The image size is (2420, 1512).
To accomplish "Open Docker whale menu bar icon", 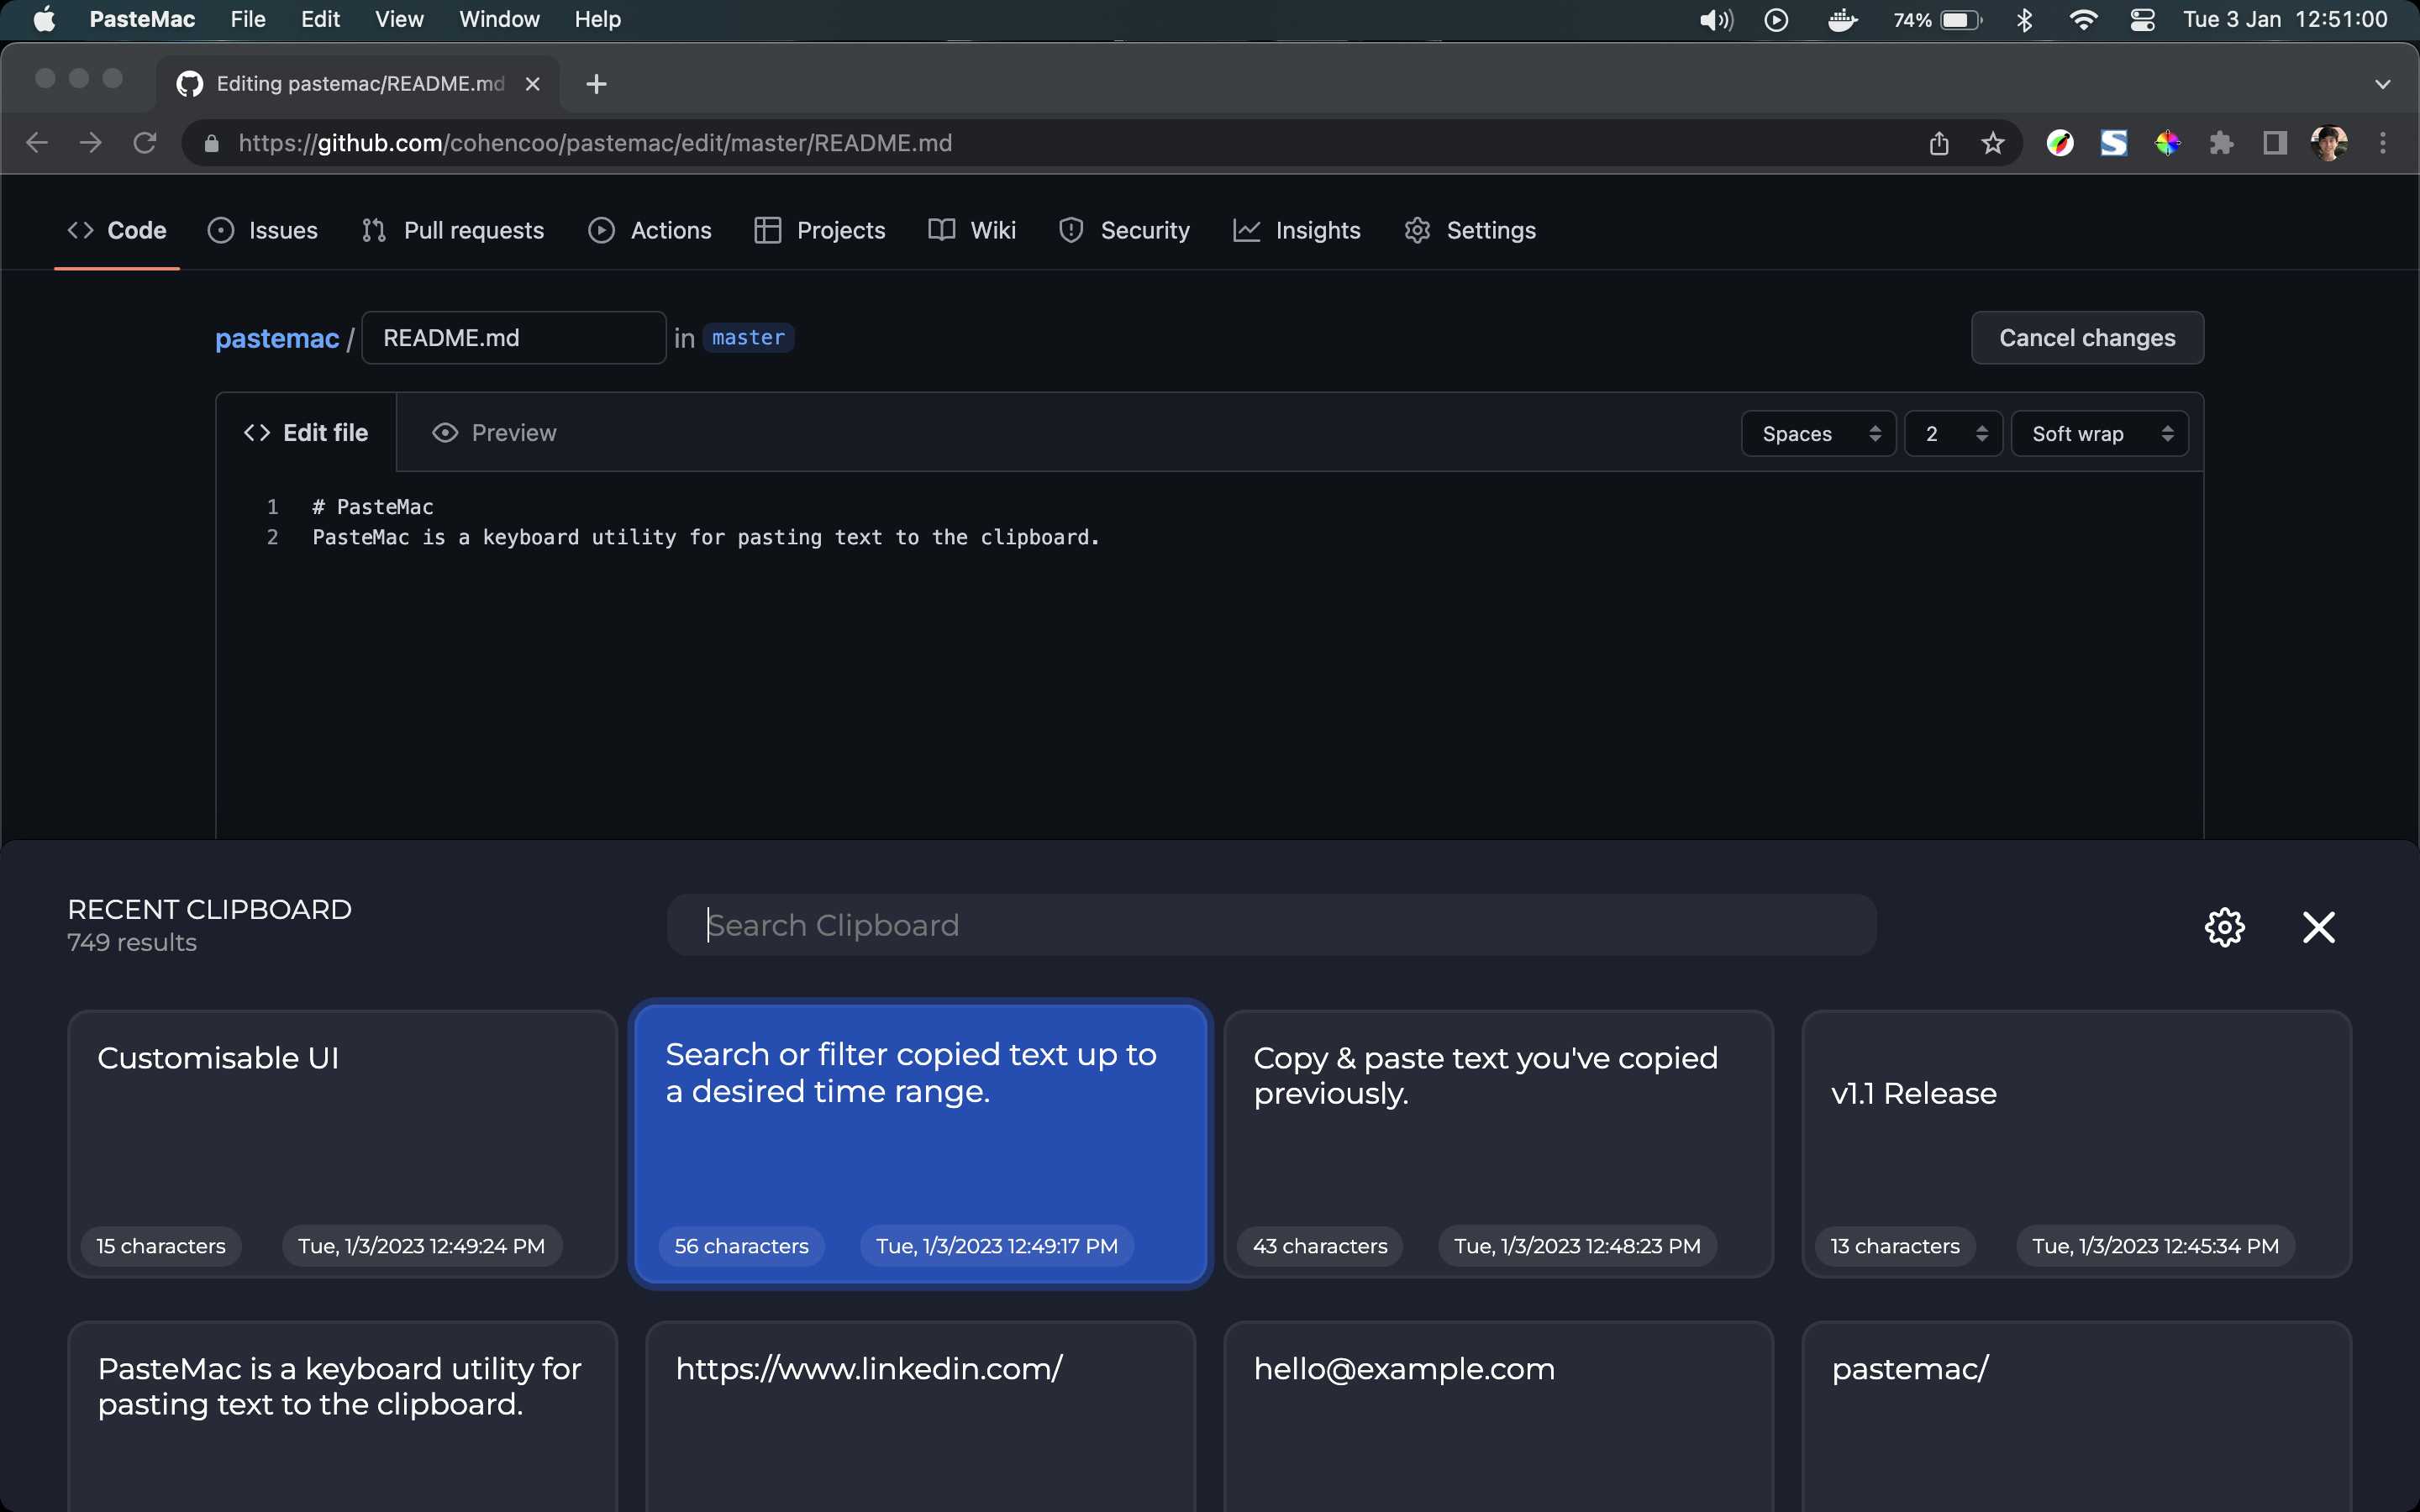I will [1842, 20].
